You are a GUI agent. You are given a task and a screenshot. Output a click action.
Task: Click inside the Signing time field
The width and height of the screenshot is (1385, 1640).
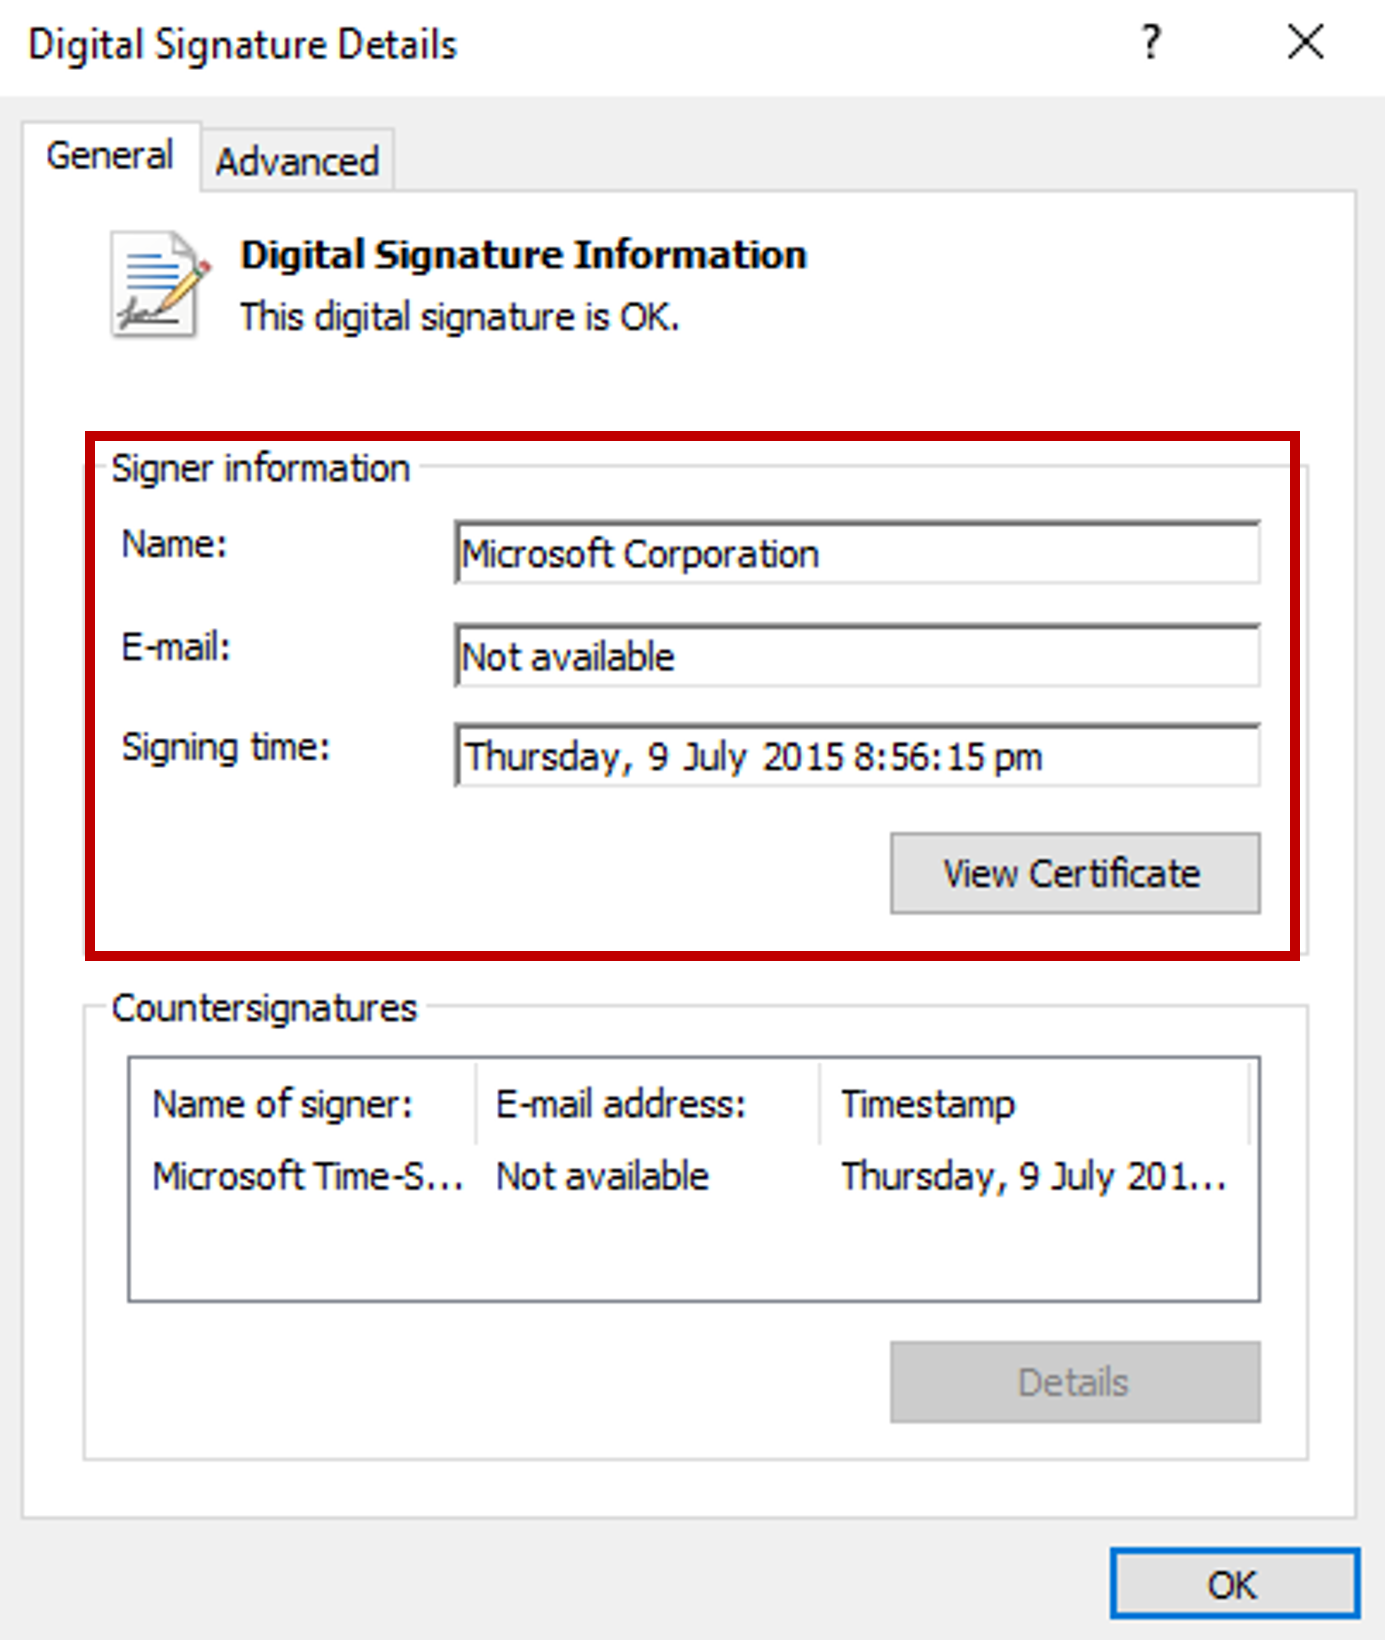click(x=856, y=757)
